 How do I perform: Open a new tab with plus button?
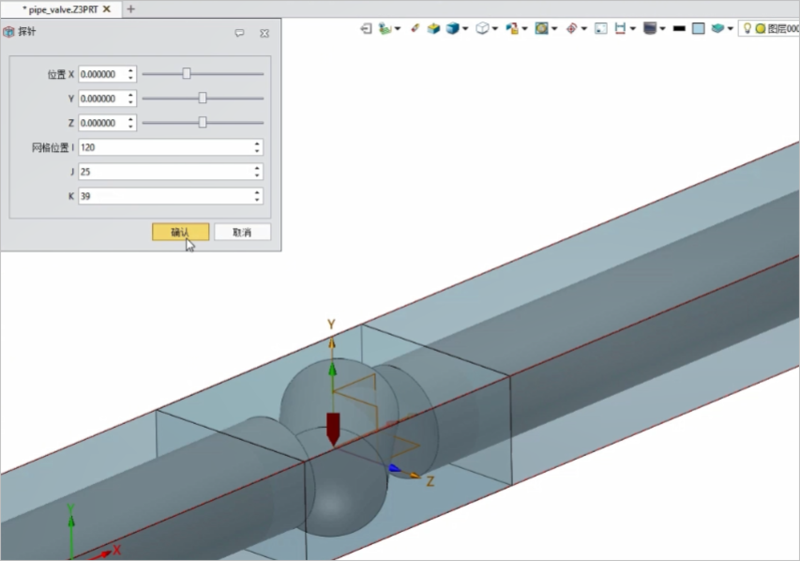point(130,8)
